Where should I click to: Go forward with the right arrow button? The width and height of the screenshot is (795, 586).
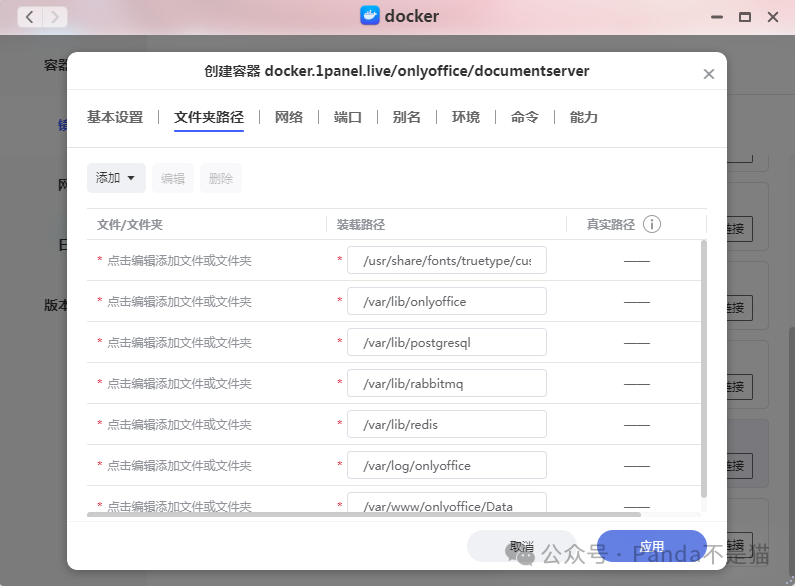click(x=55, y=17)
